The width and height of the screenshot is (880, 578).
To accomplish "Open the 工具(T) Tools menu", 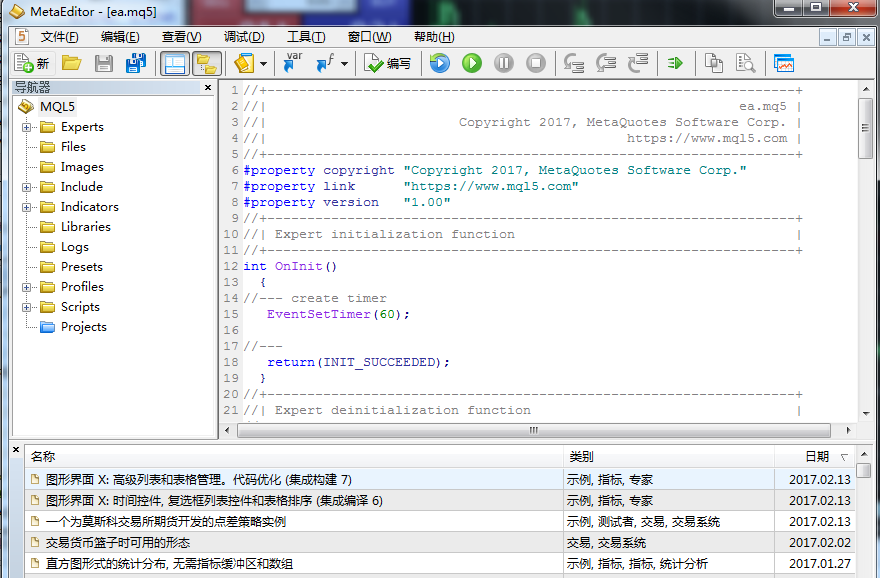I will pos(305,37).
